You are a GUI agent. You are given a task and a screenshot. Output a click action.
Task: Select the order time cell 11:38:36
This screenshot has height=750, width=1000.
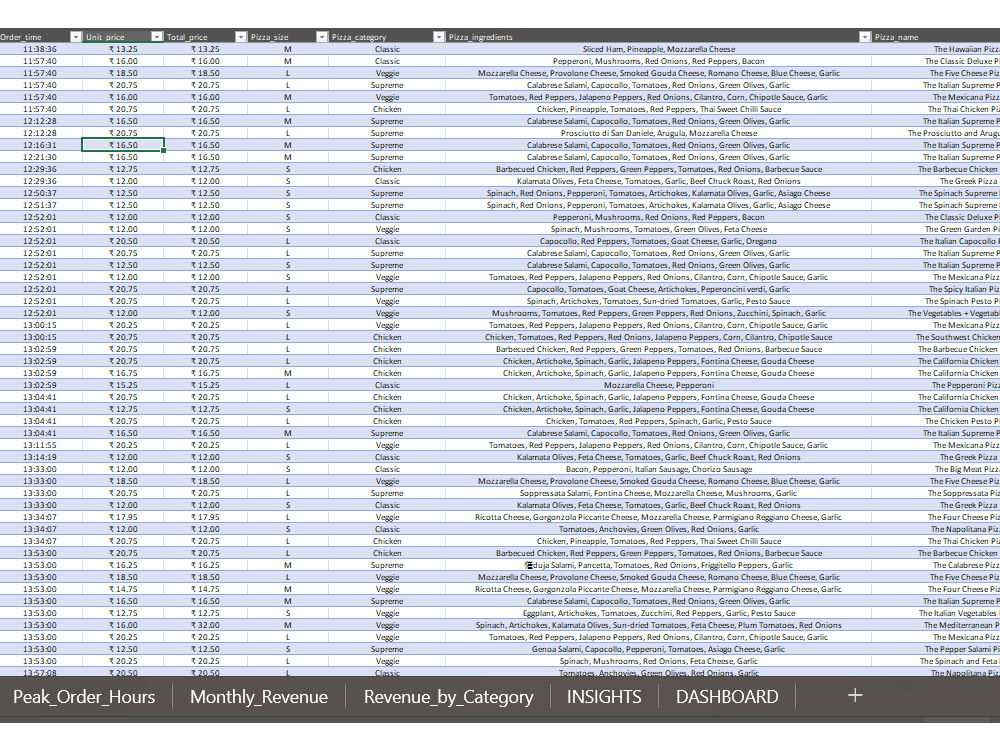[40, 49]
